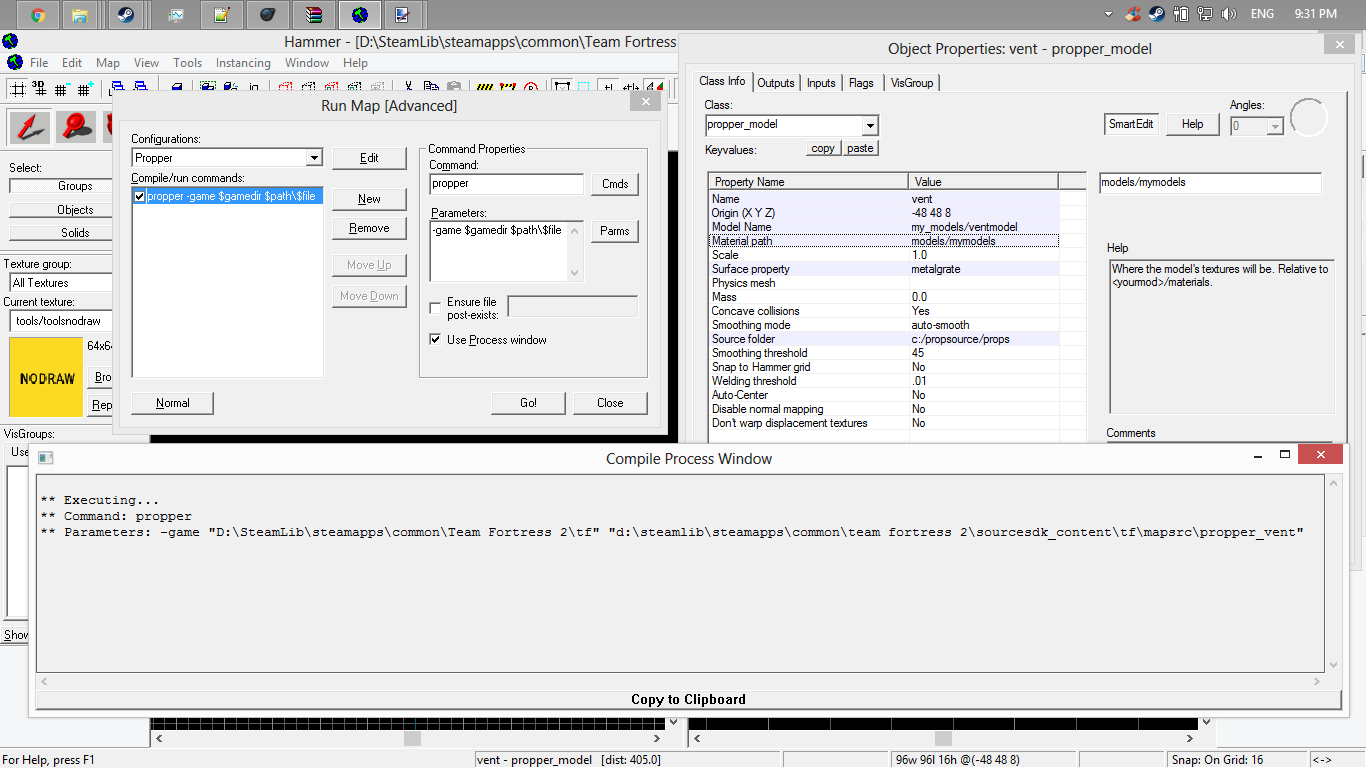Click the battery tray icon

pos(1181,14)
